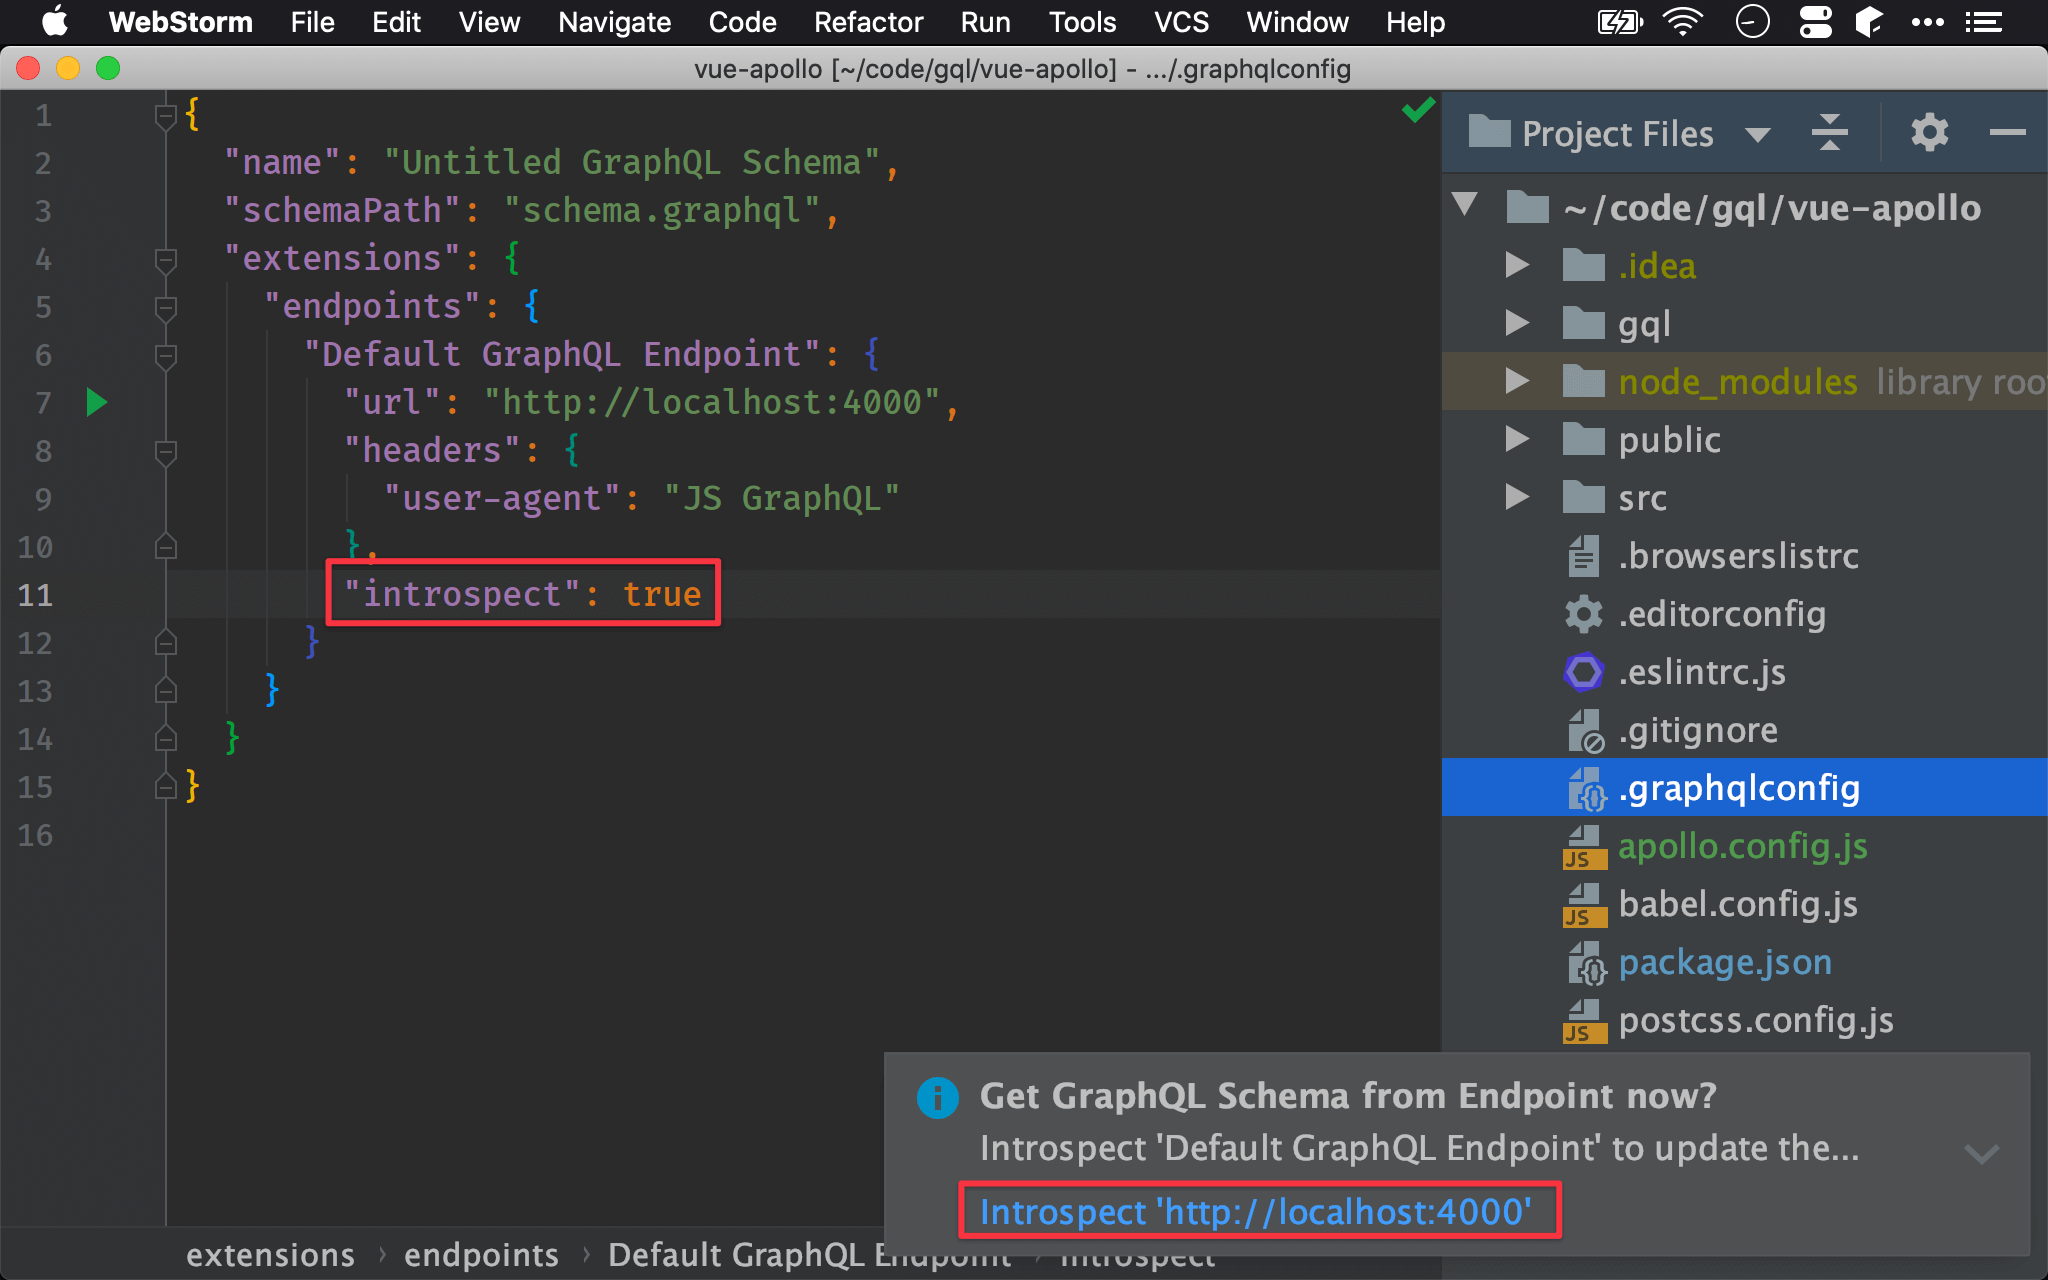The height and width of the screenshot is (1280, 2048).
Task: Toggle fold marker for "endpoints" on line 5
Action: pos(166,308)
